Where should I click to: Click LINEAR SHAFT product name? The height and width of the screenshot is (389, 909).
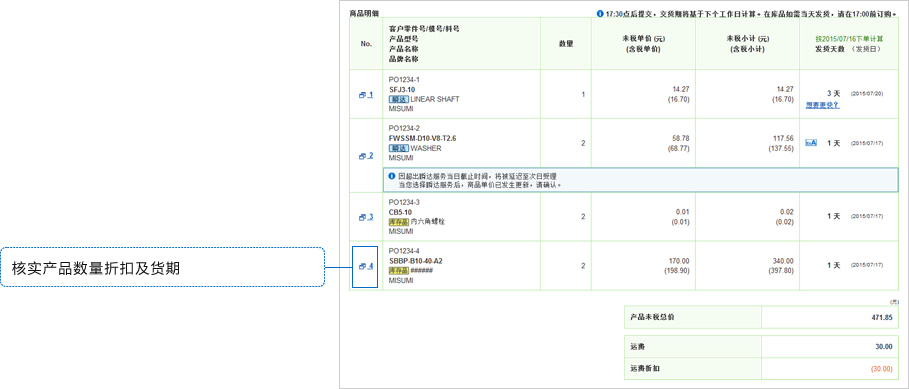435,99
